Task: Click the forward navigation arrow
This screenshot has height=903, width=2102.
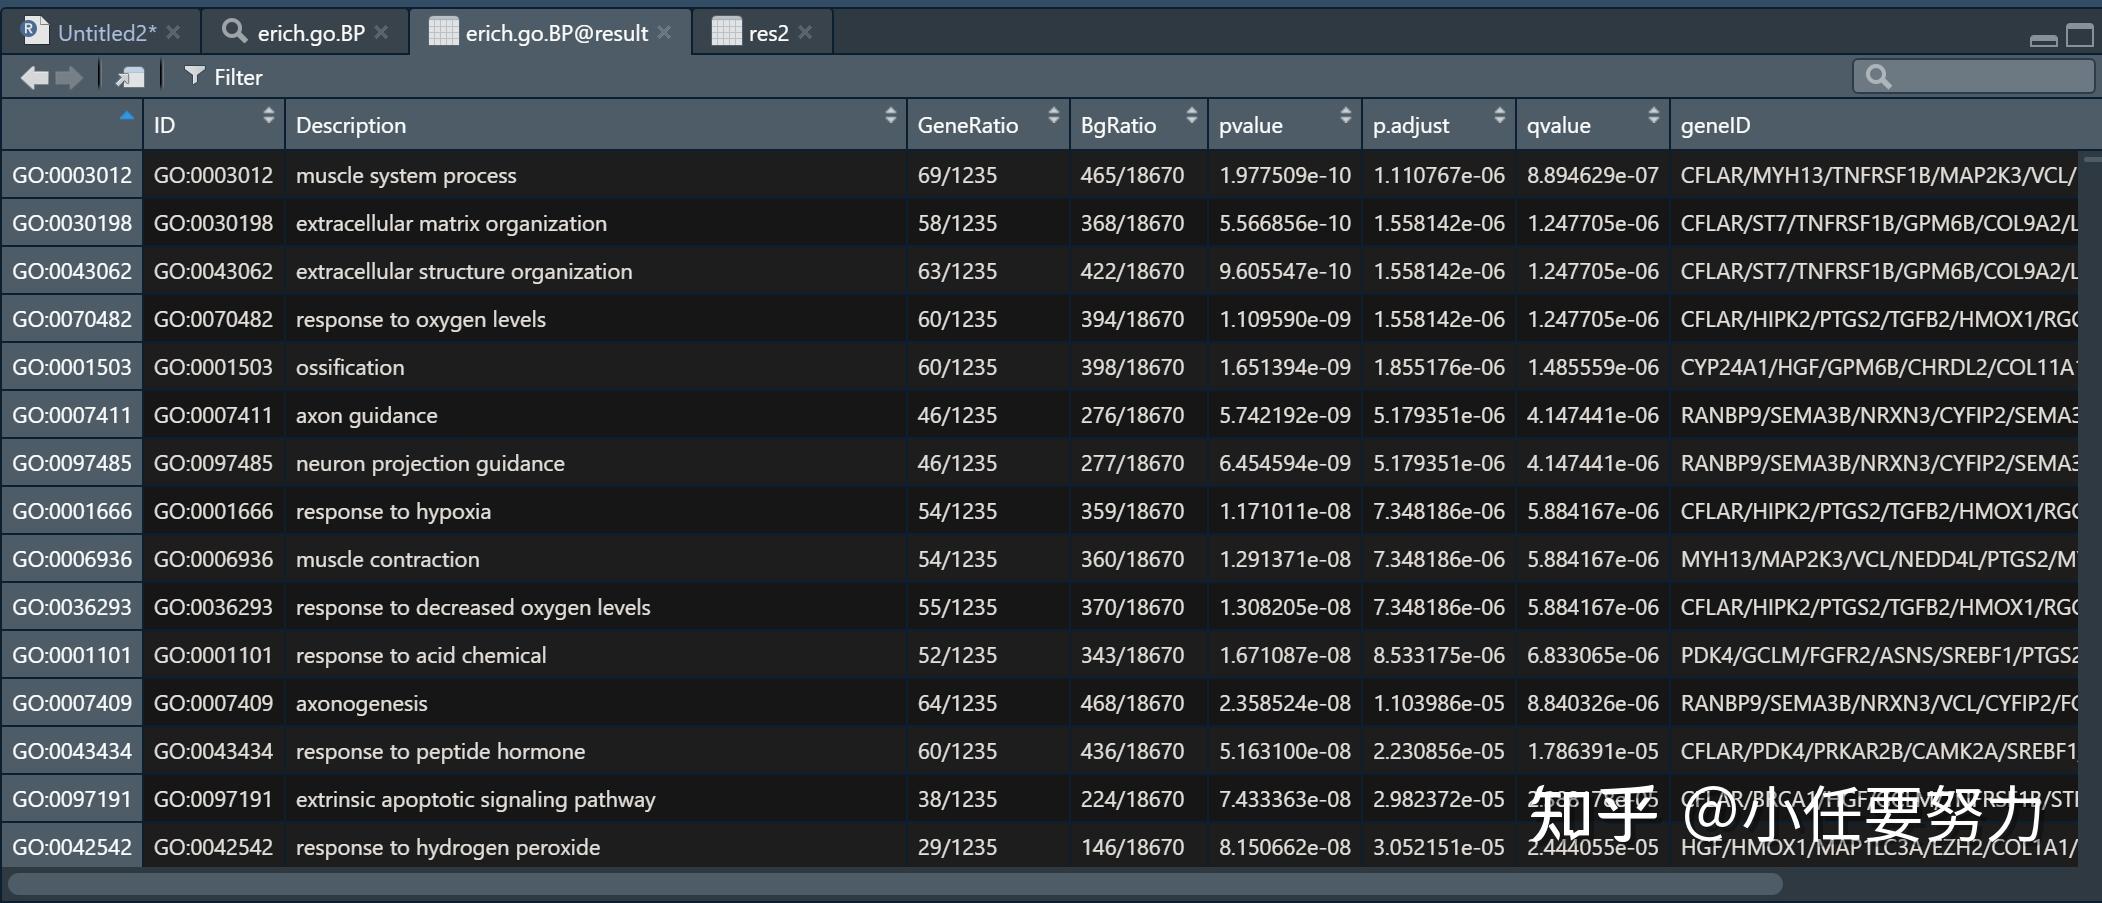Action: pos(69,77)
